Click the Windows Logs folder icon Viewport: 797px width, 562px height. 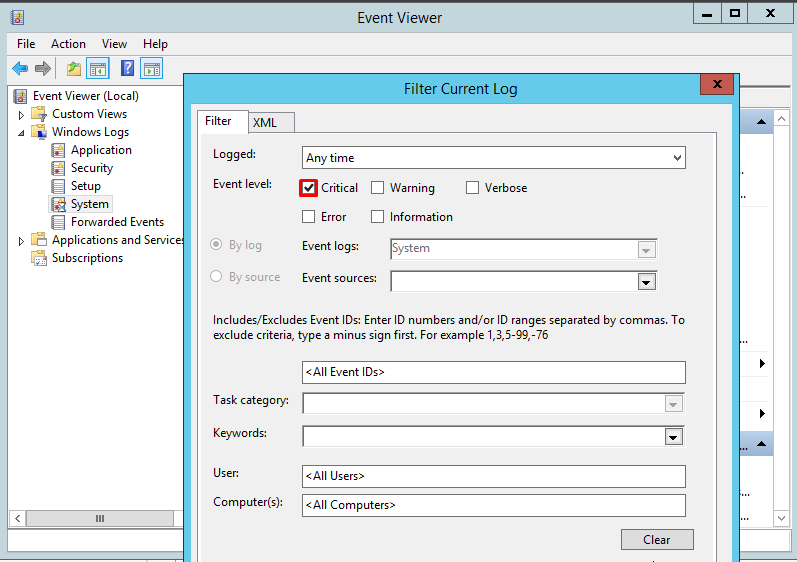[x=39, y=132]
